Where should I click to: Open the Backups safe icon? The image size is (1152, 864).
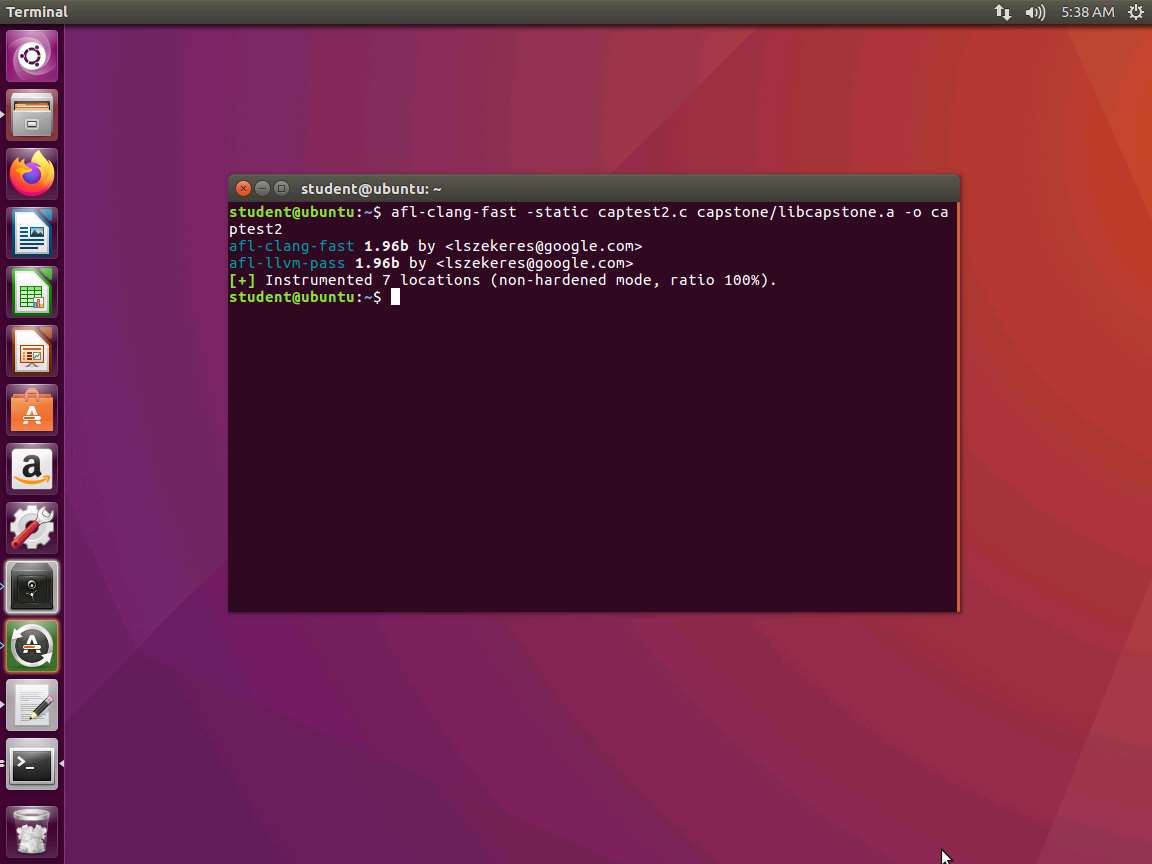tap(32, 587)
